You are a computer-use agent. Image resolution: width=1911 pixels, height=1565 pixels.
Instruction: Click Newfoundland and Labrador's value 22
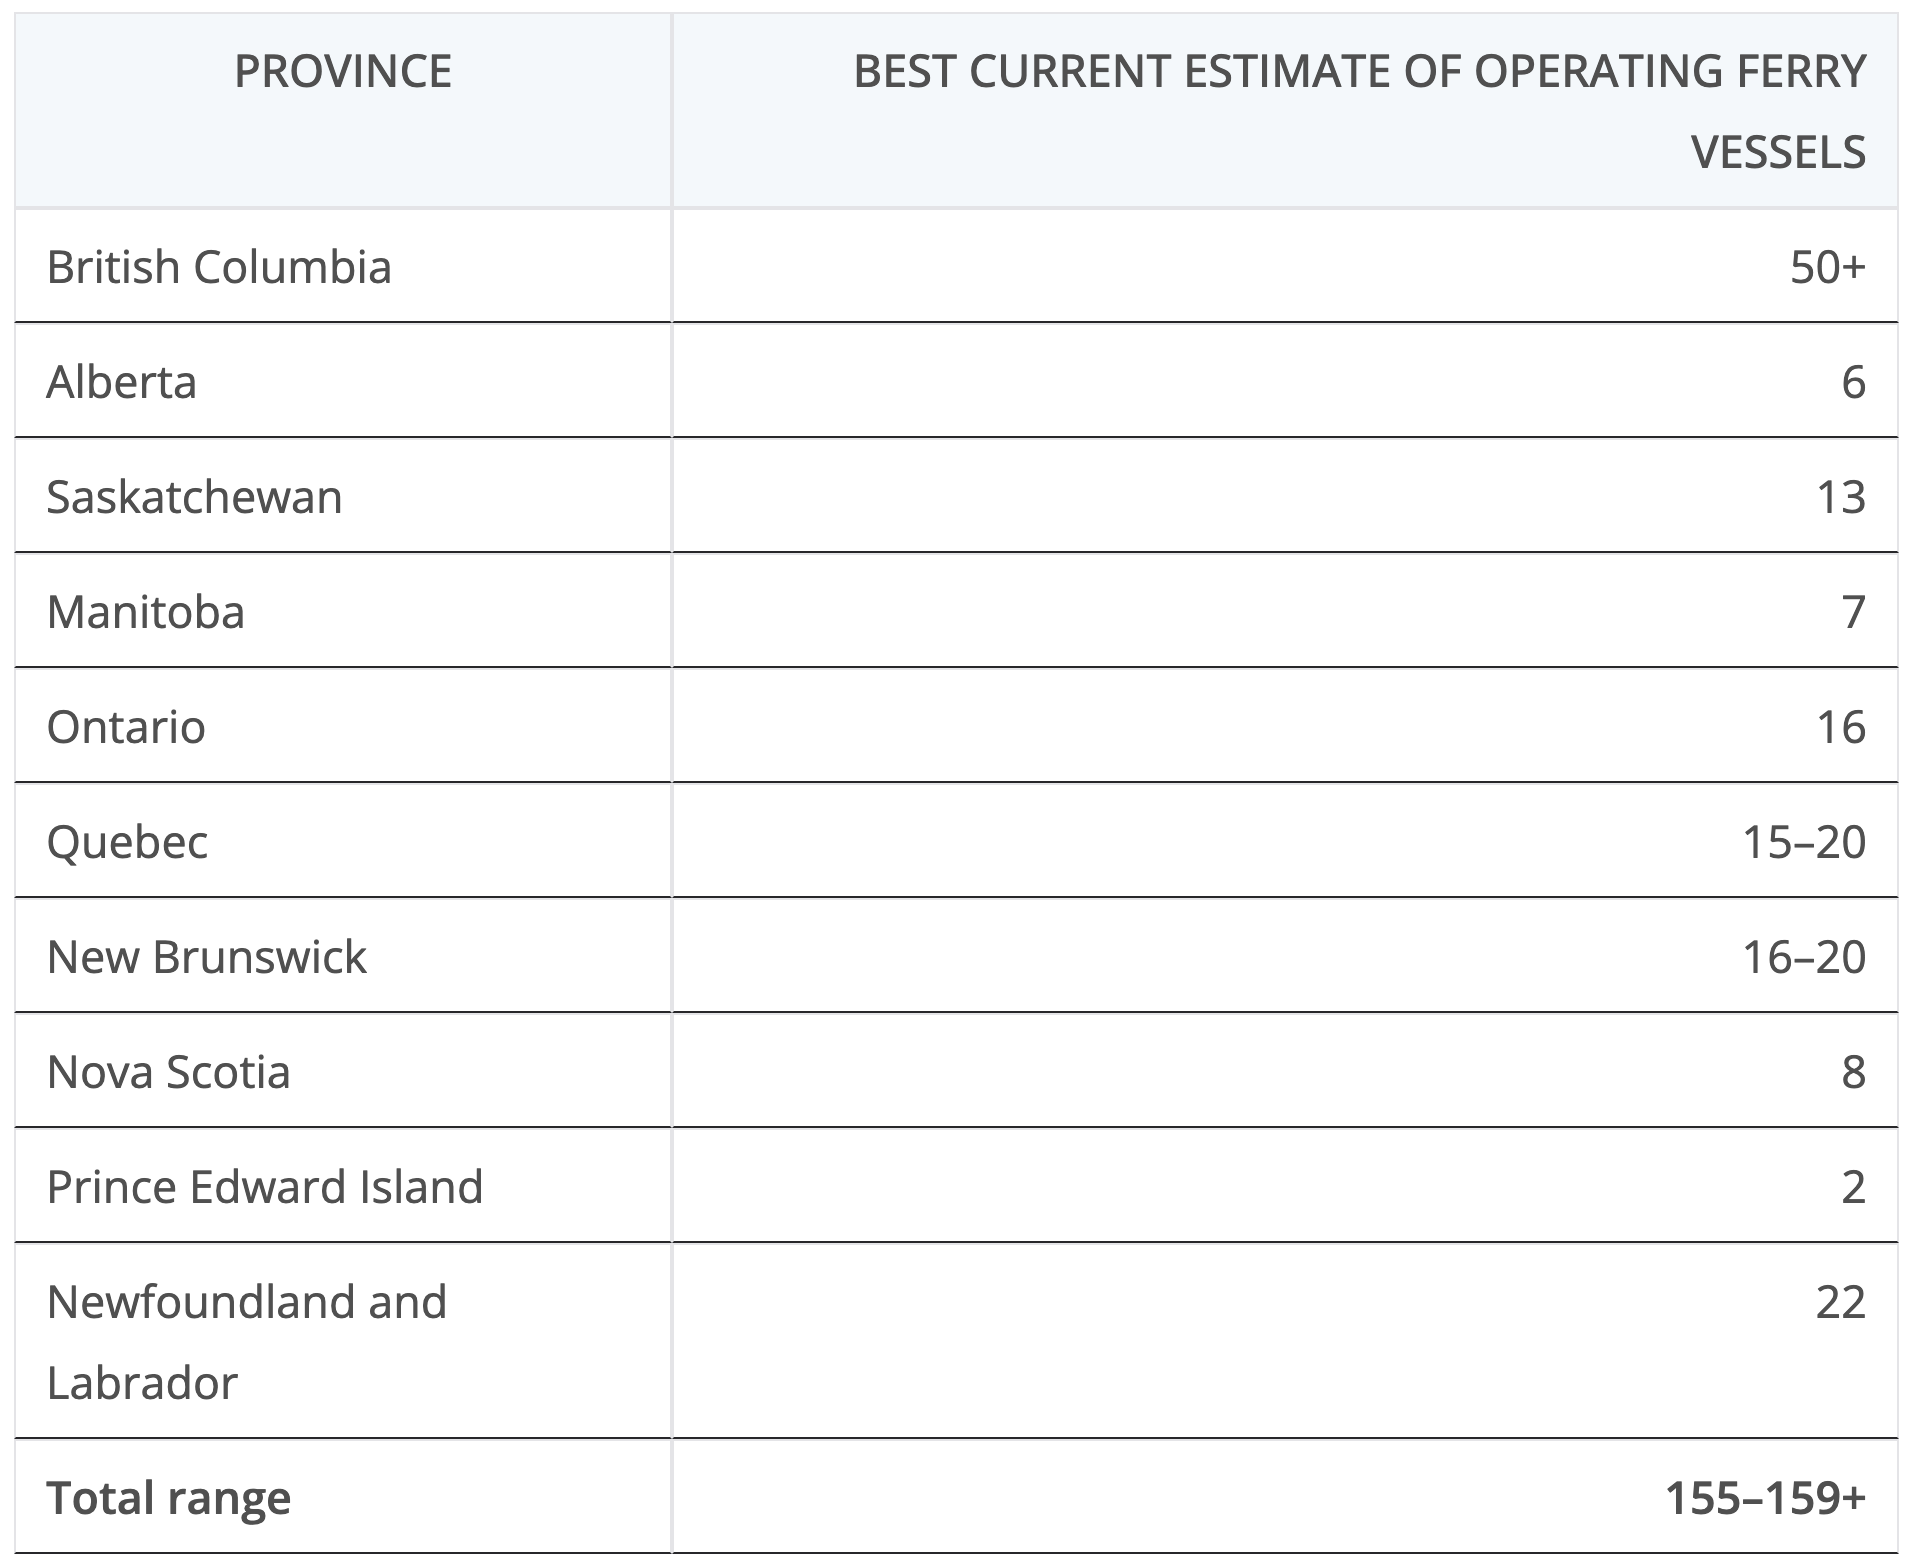click(x=1840, y=1302)
